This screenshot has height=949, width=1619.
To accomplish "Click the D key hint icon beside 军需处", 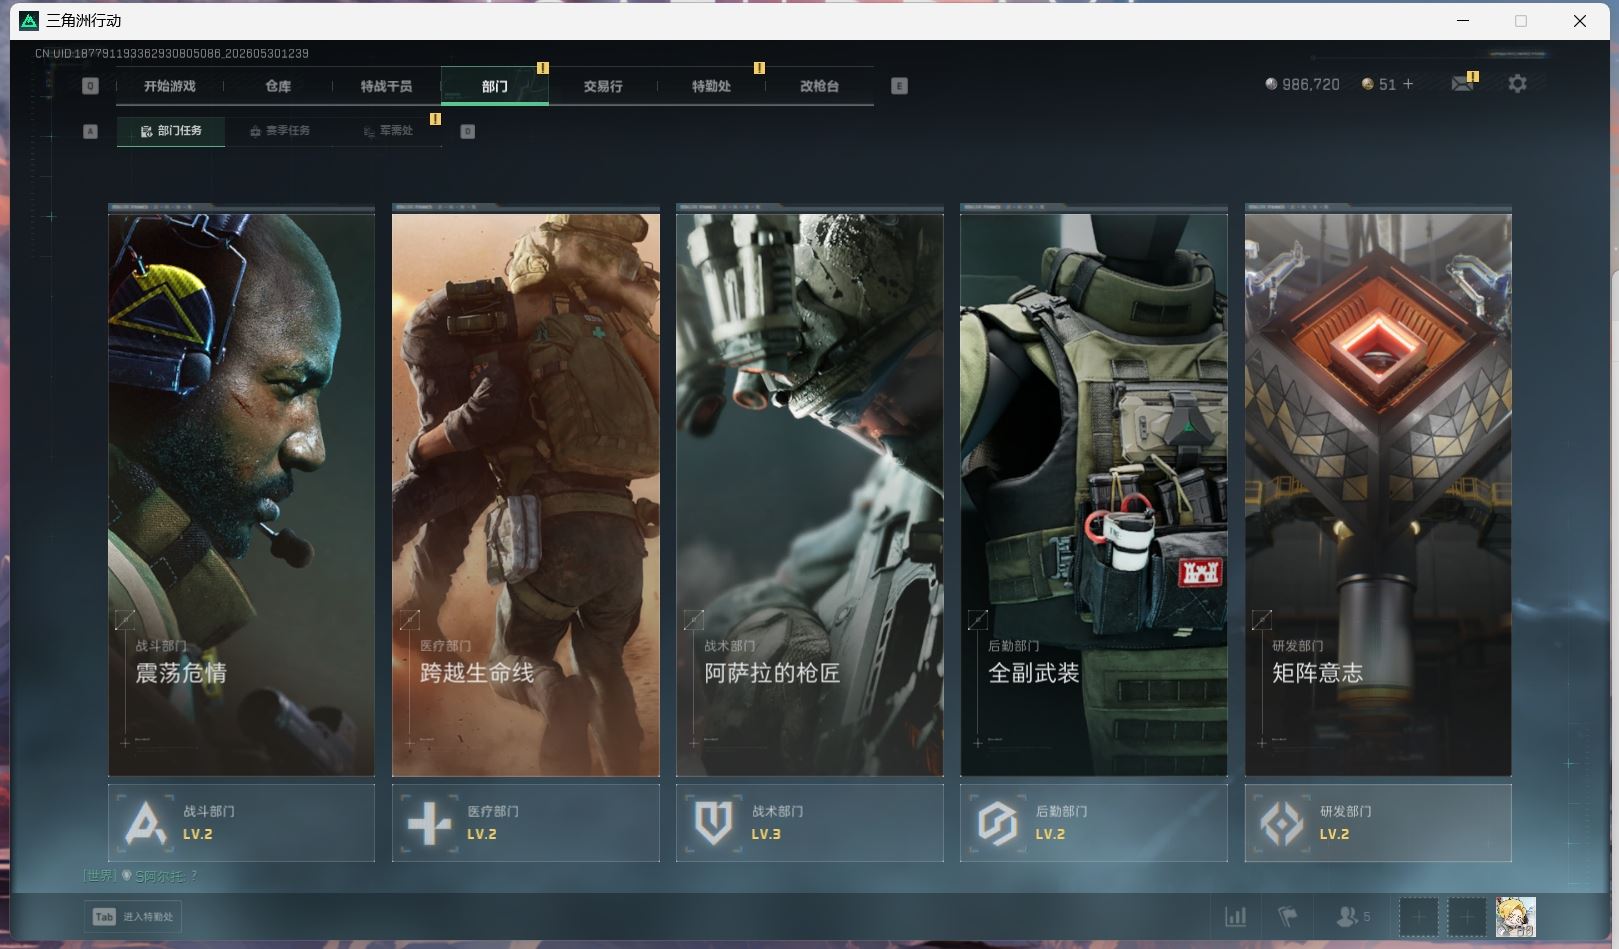I will [467, 131].
